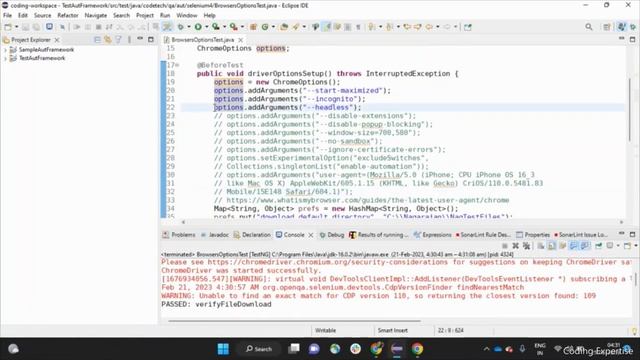The image size is (640, 360).
Task: Switch to the Debug view tab
Action: click(x=332, y=235)
